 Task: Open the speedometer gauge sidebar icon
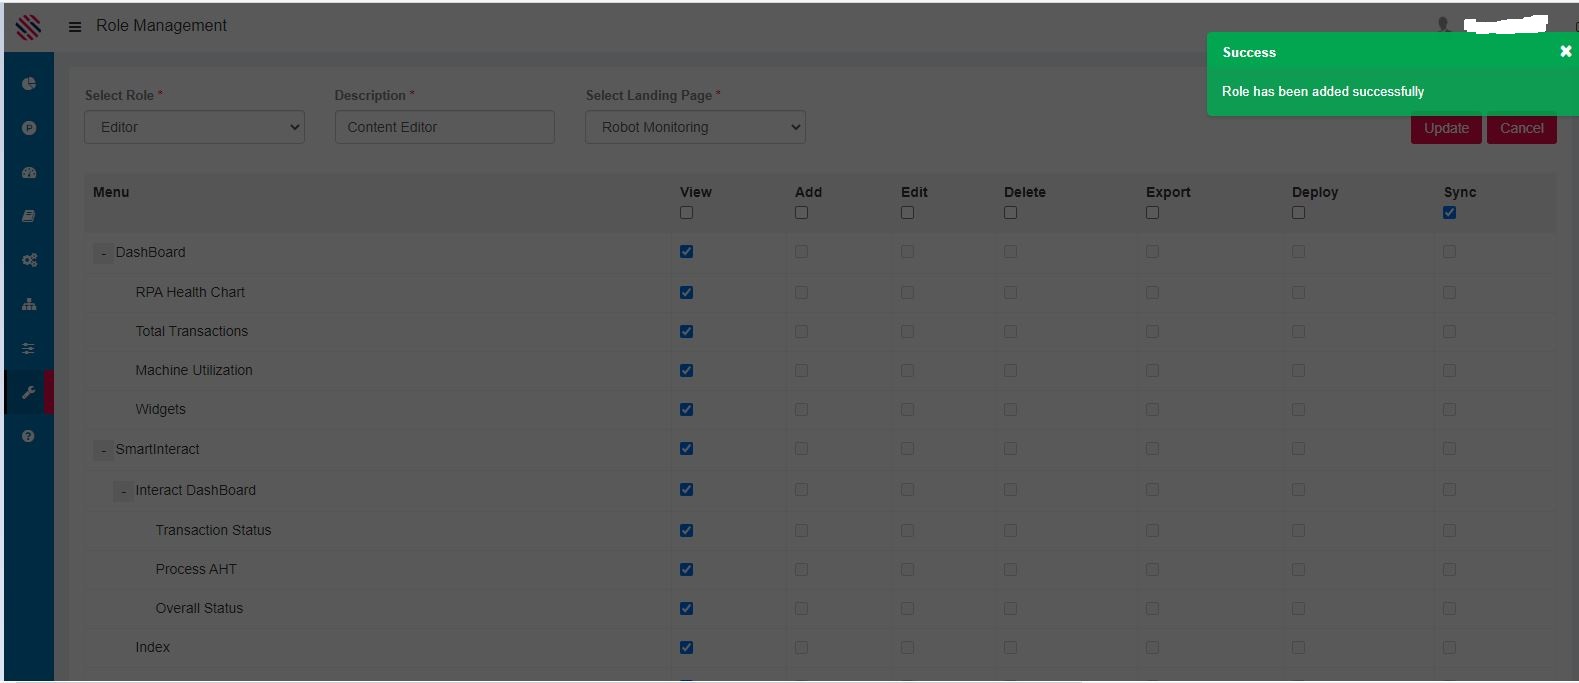click(x=29, y=172)
